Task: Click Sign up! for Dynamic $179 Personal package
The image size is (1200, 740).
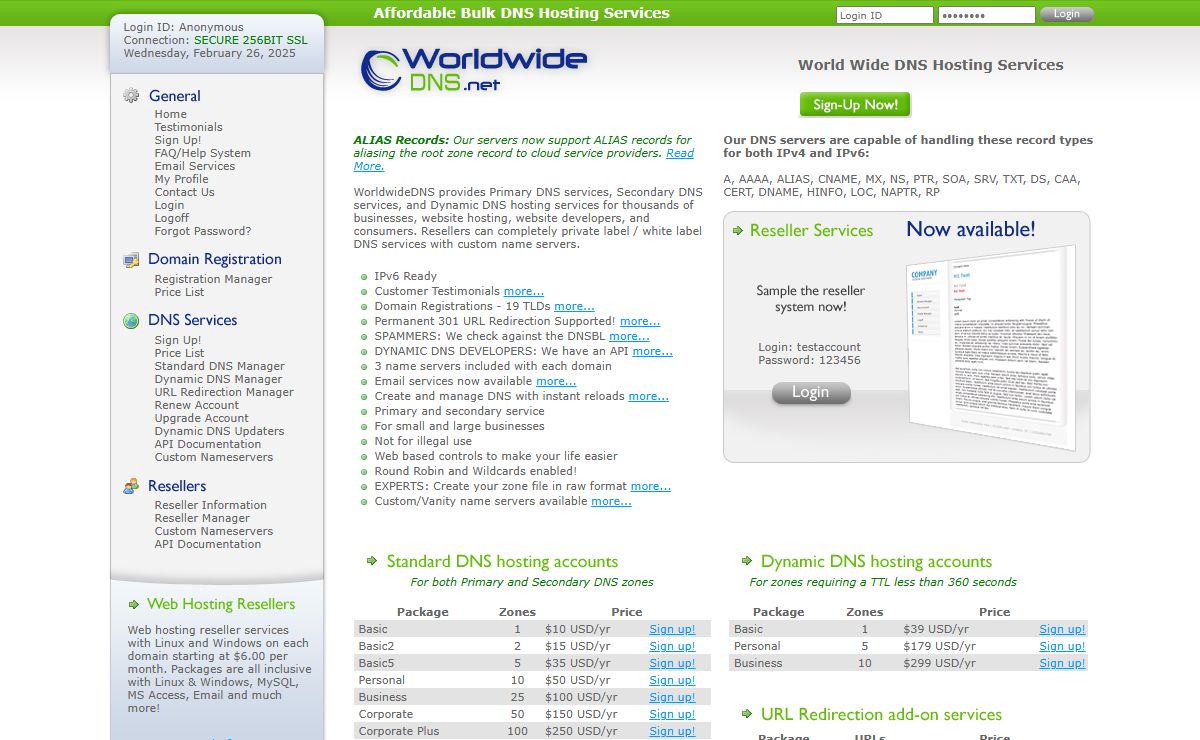Action: (1062, 646)
